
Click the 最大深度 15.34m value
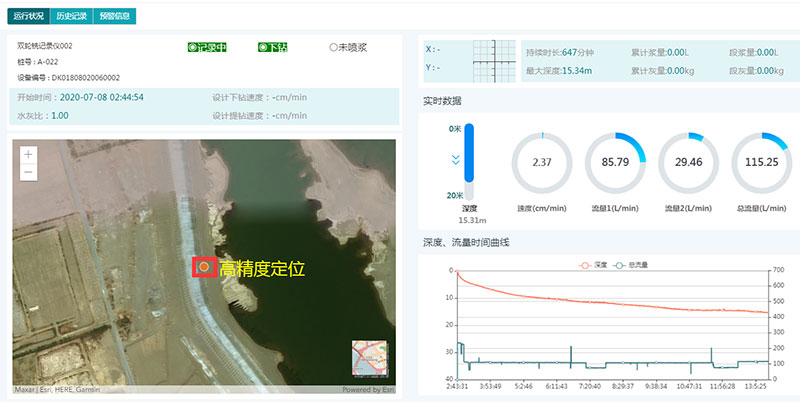[x=577, y=71]
